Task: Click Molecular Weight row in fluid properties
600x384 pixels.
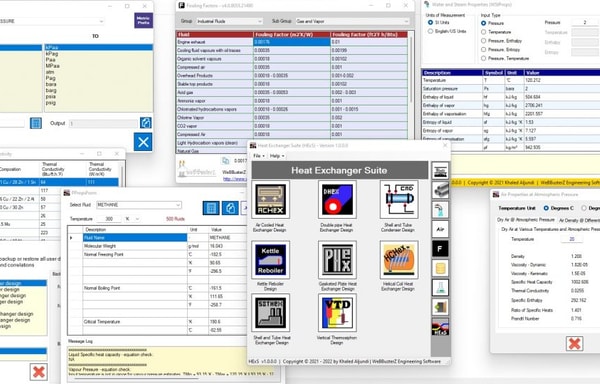Action: (158, 246)
